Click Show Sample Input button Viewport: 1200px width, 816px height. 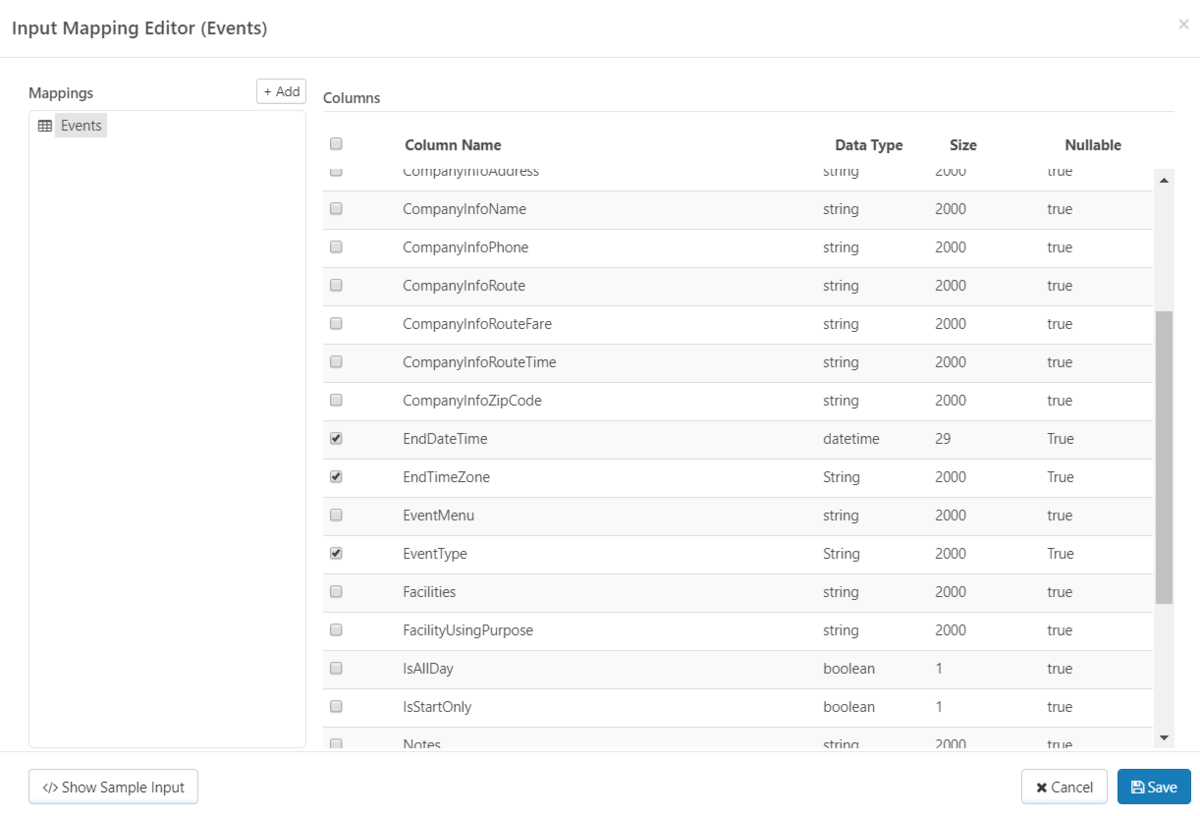(x=113, y=787)
